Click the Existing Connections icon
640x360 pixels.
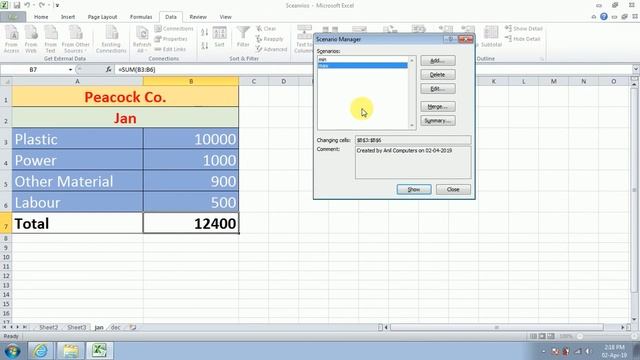pos(111,39)
